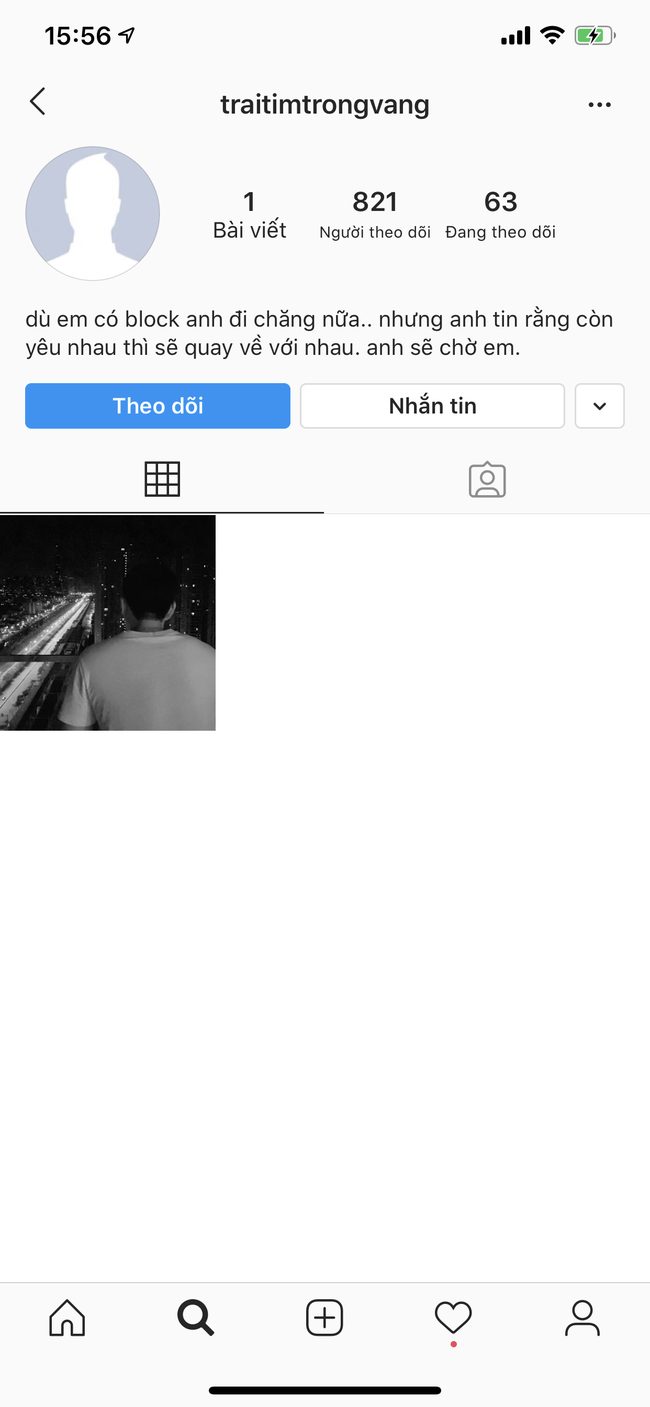Open the Search magnifier tab

pyautogui.click(x=196, y=1318)
